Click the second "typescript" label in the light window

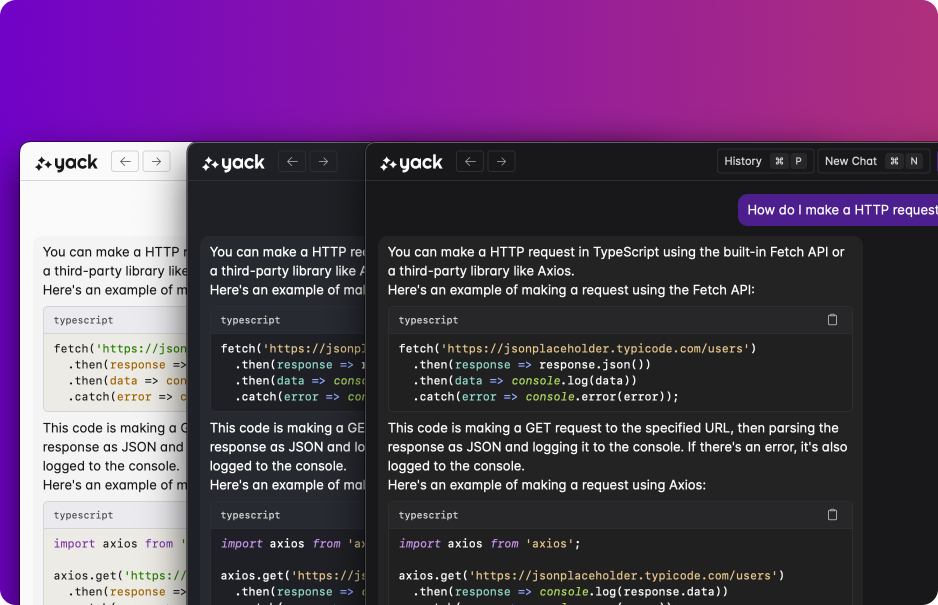(83, 515)
